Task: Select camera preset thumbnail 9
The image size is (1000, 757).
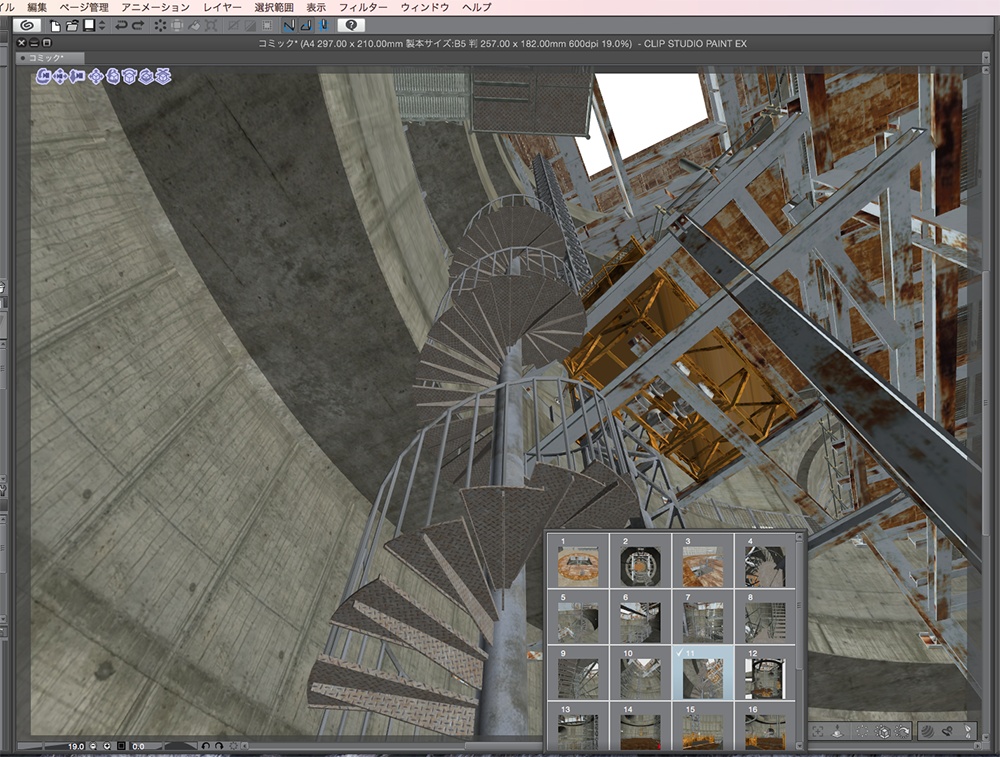Action: pos(578,673)
